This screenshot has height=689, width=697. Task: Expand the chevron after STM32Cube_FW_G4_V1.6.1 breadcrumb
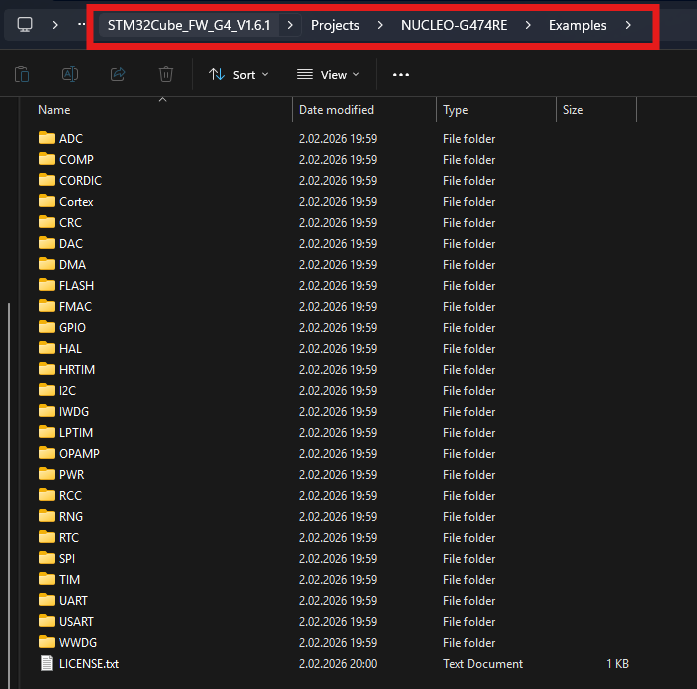(290, 25)
